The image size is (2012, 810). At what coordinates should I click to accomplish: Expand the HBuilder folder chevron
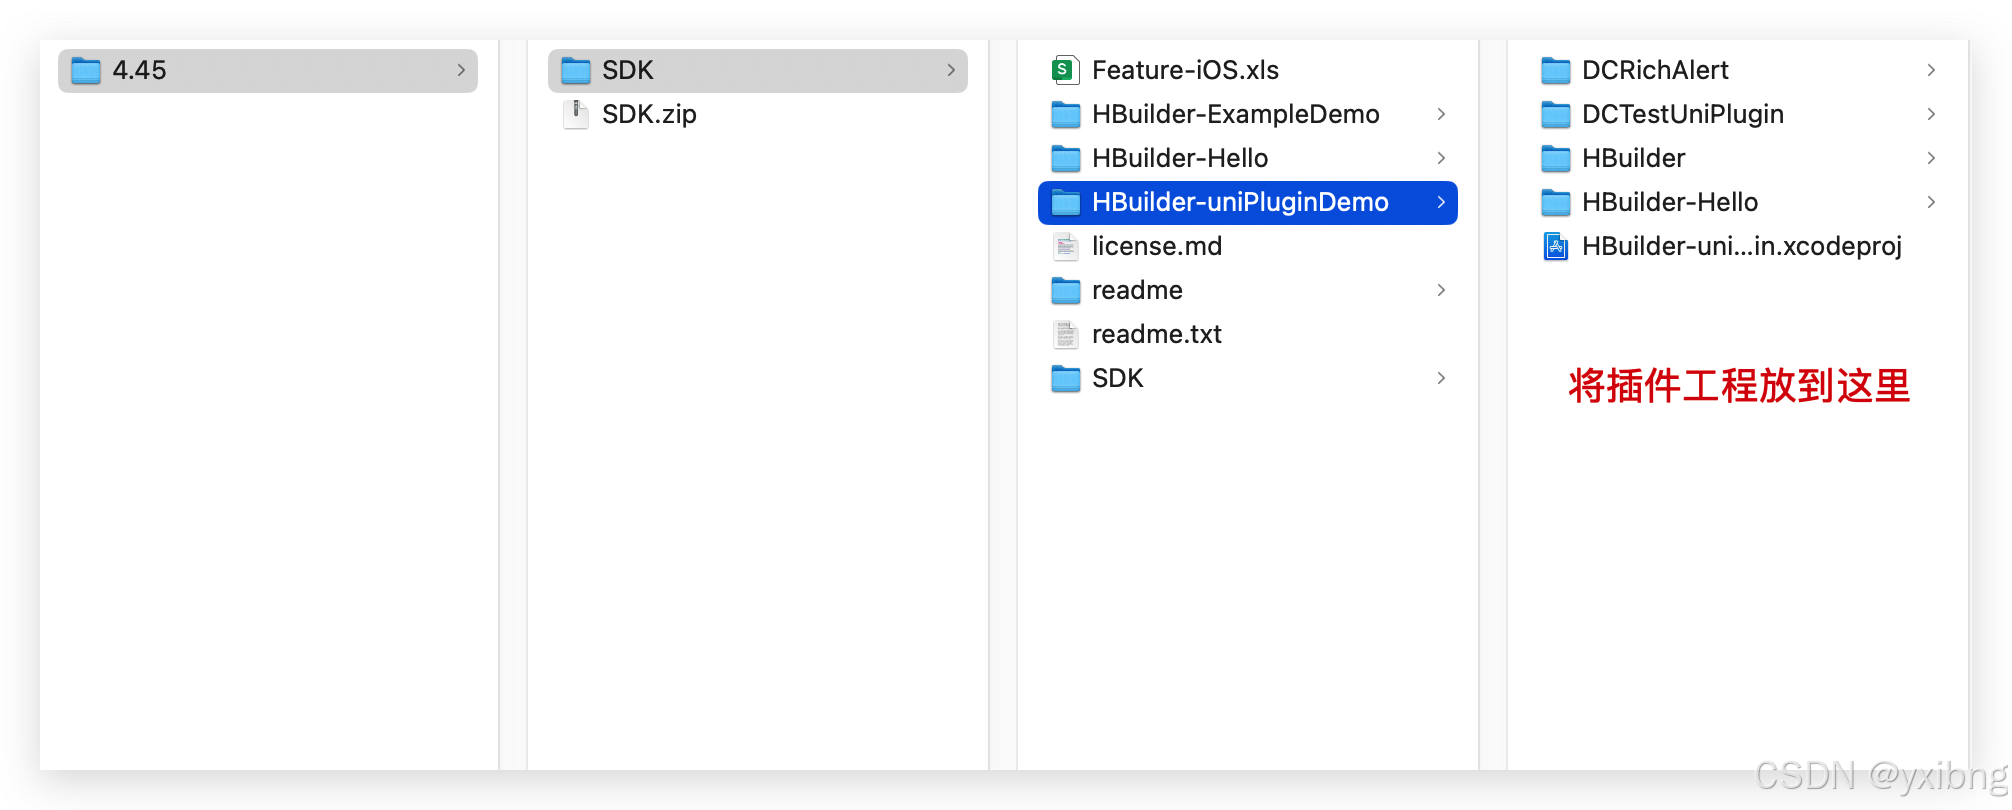point(1931,158)
